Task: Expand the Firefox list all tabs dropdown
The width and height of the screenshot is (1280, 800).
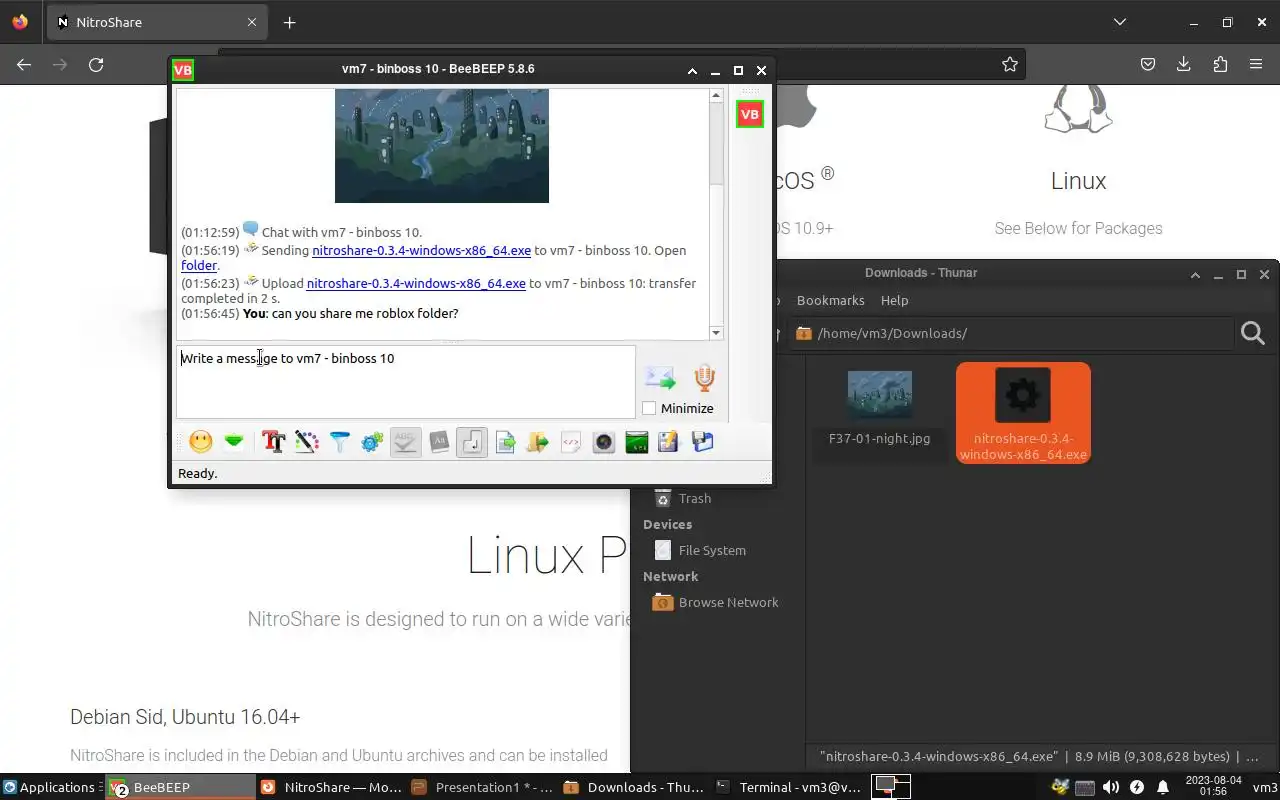Action: point(1120,22)
